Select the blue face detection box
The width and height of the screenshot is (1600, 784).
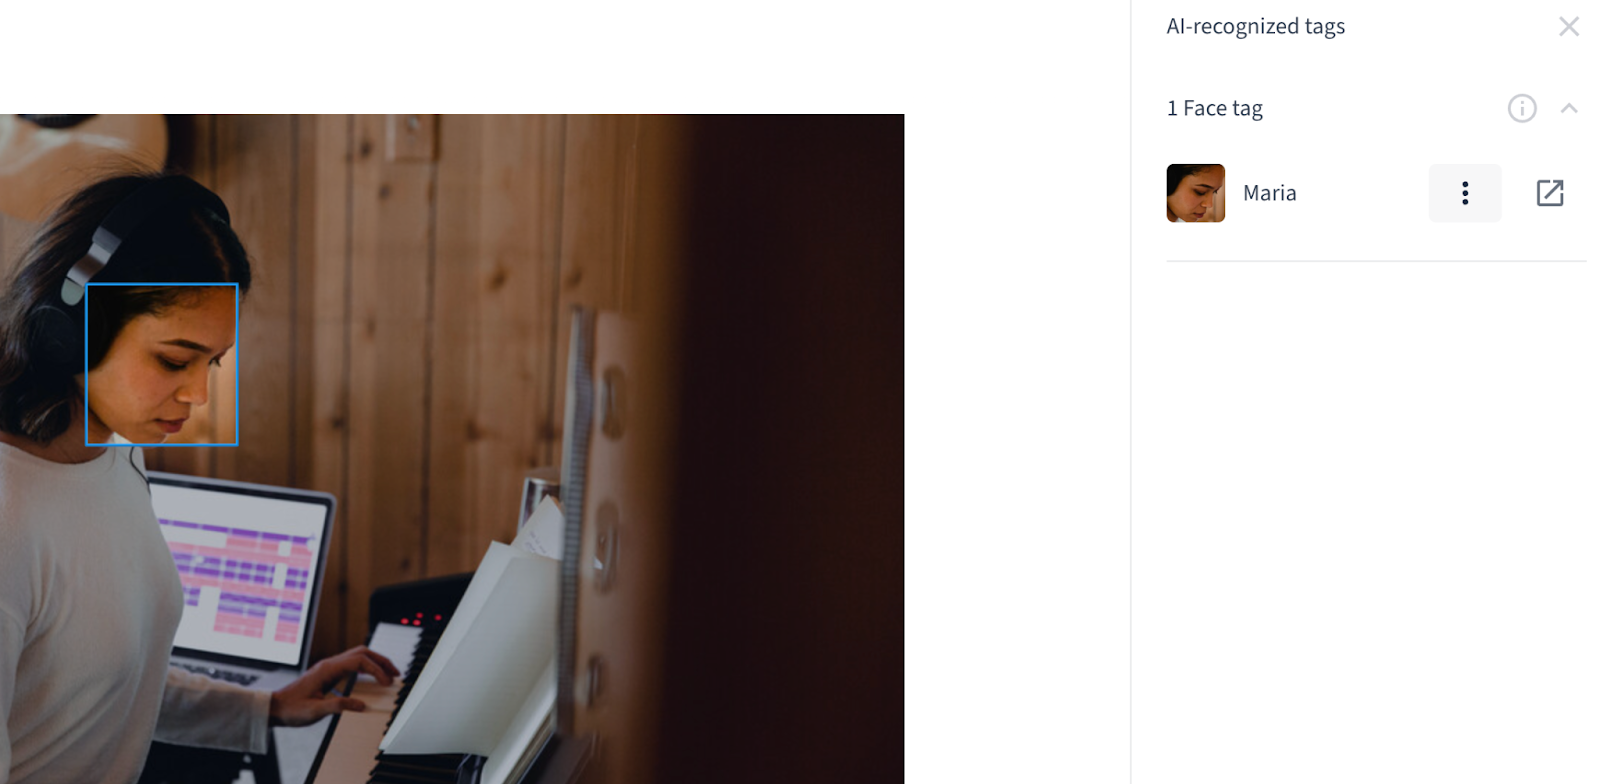(162, 365)
